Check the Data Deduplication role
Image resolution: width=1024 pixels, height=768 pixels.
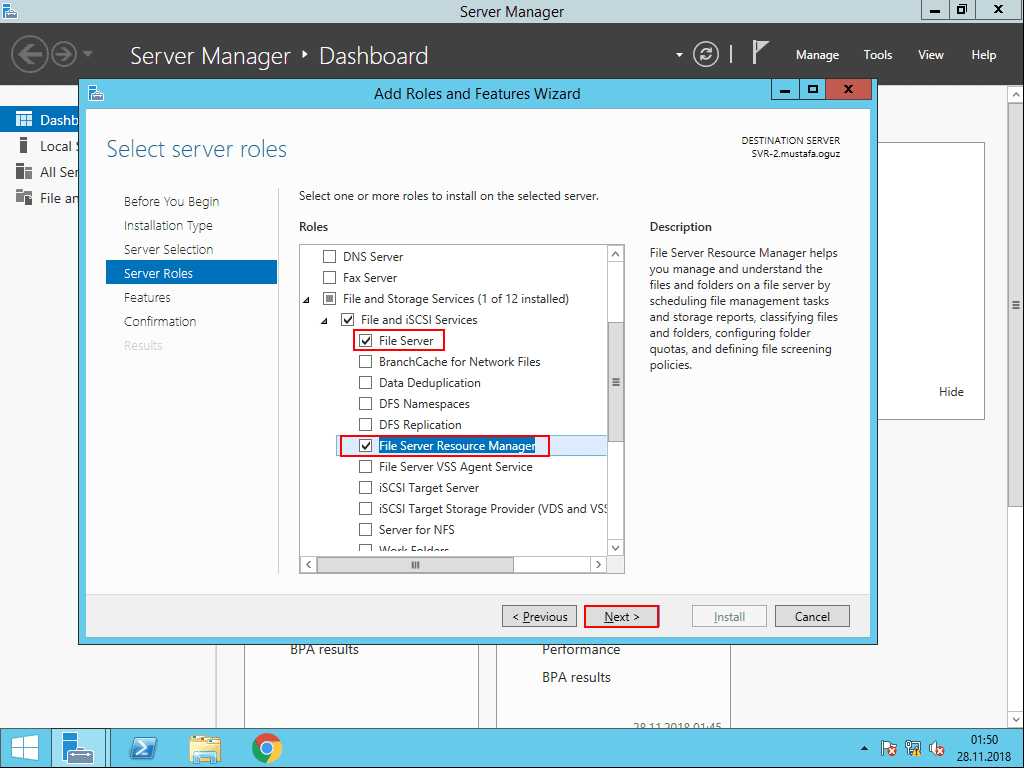(x=365, y=382)
